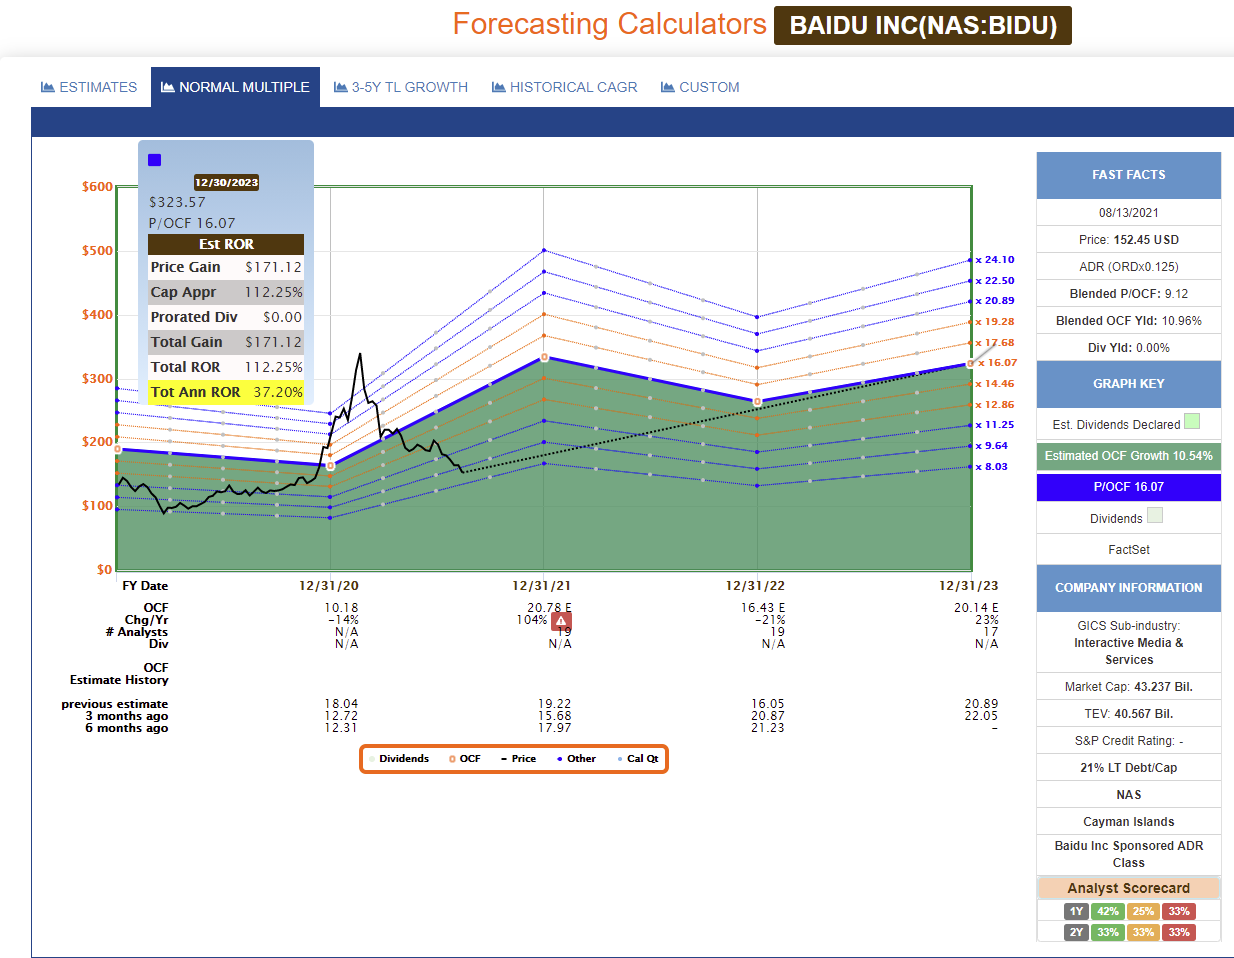Click the 1Y analyst scorecard badge
Screen dimensions: 1234x958
[1076, 911]
